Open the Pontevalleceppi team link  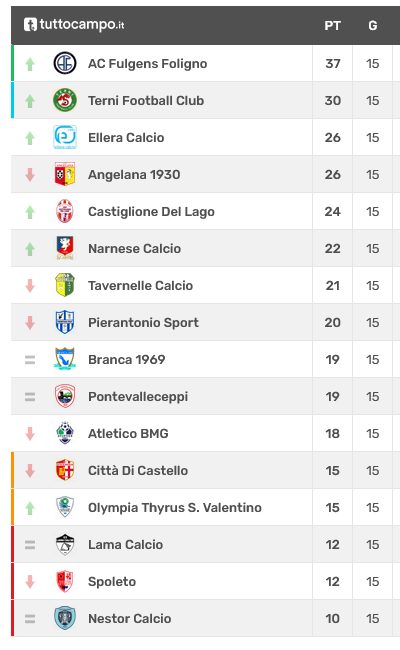coord(138,396)
